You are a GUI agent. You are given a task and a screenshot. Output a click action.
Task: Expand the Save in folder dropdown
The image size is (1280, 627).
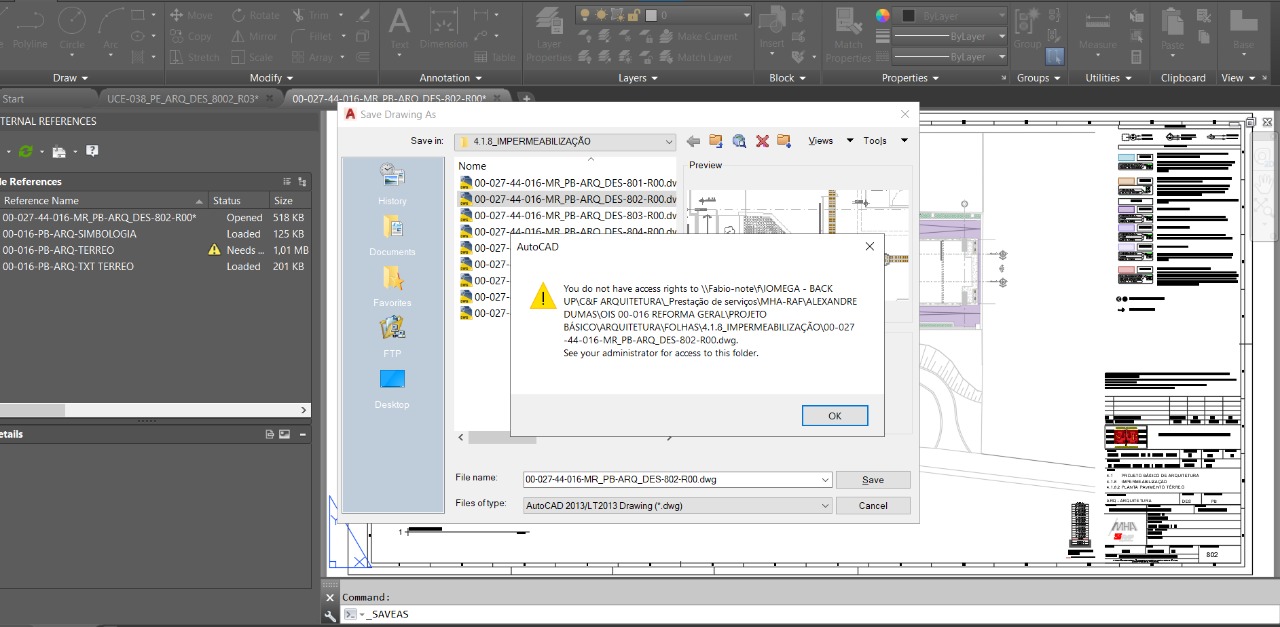point(668,142)
